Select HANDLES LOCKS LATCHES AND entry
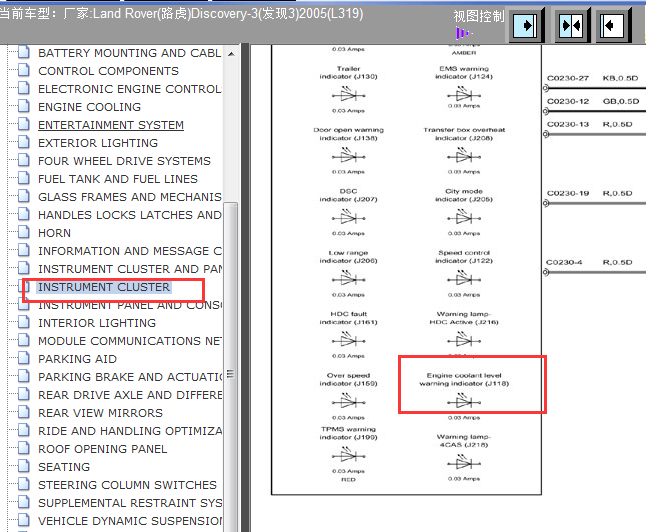 (x=130, y=215)
